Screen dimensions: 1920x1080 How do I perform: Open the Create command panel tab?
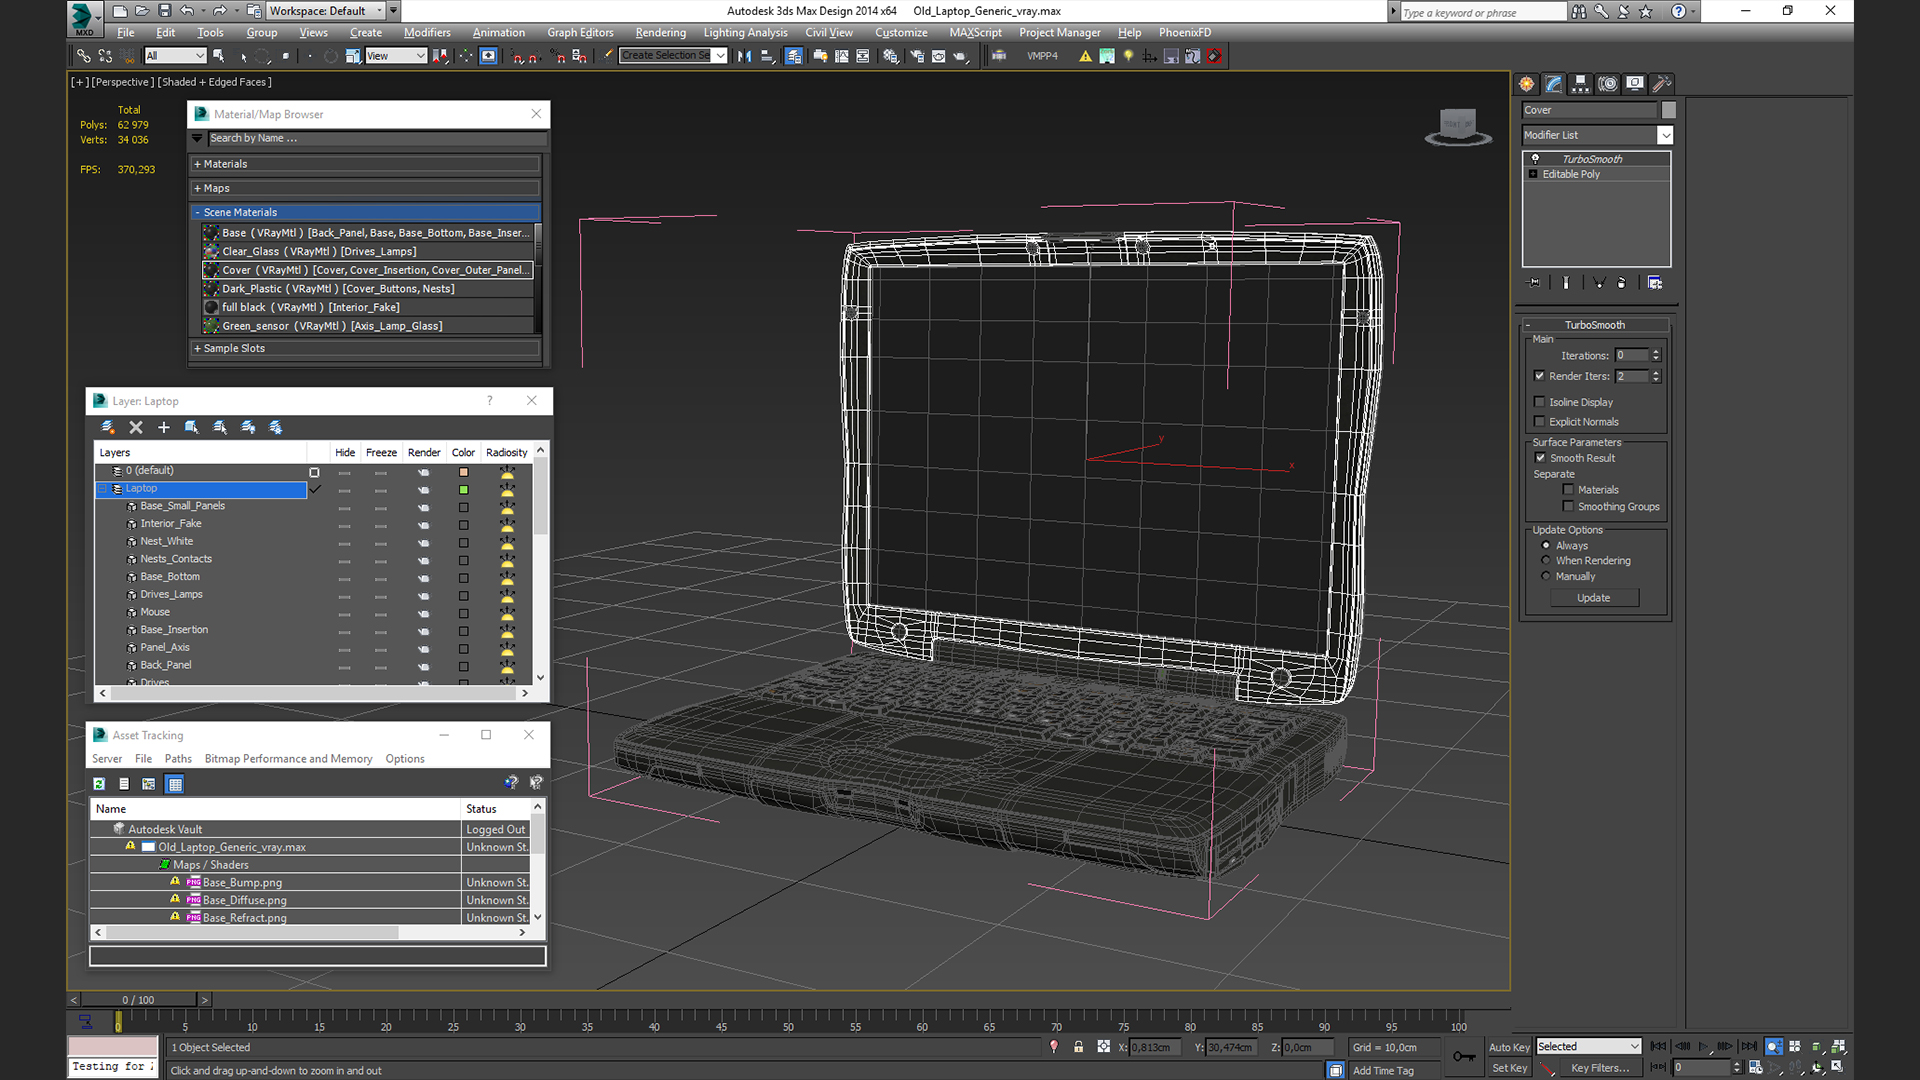(x=1526, y=84)
